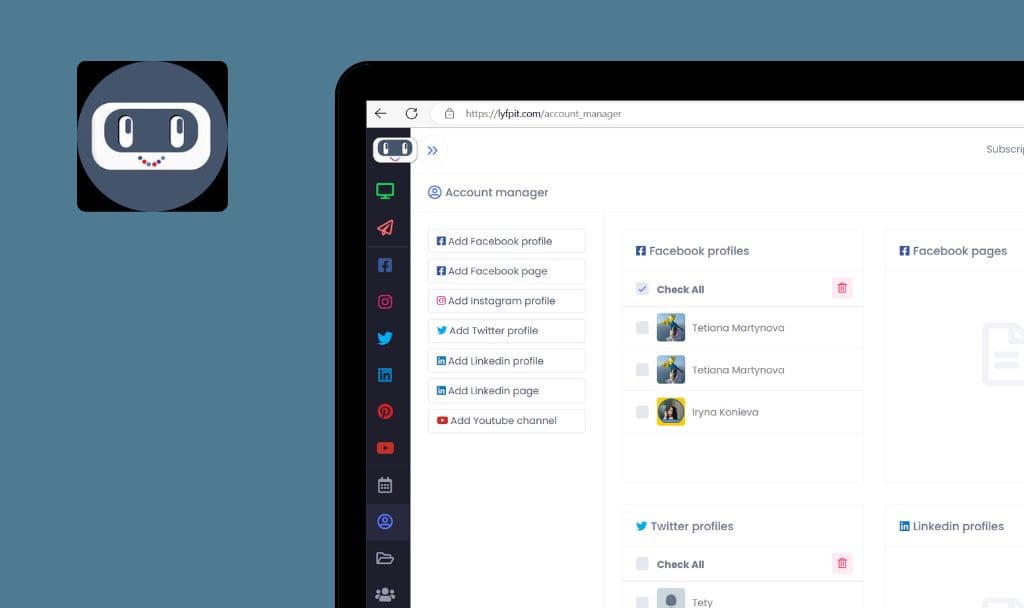The height and width of the screenshot is (608, 1024).
Task: Click the Account manager page heading
Action: pyautogui.click(x=496, y=193)
